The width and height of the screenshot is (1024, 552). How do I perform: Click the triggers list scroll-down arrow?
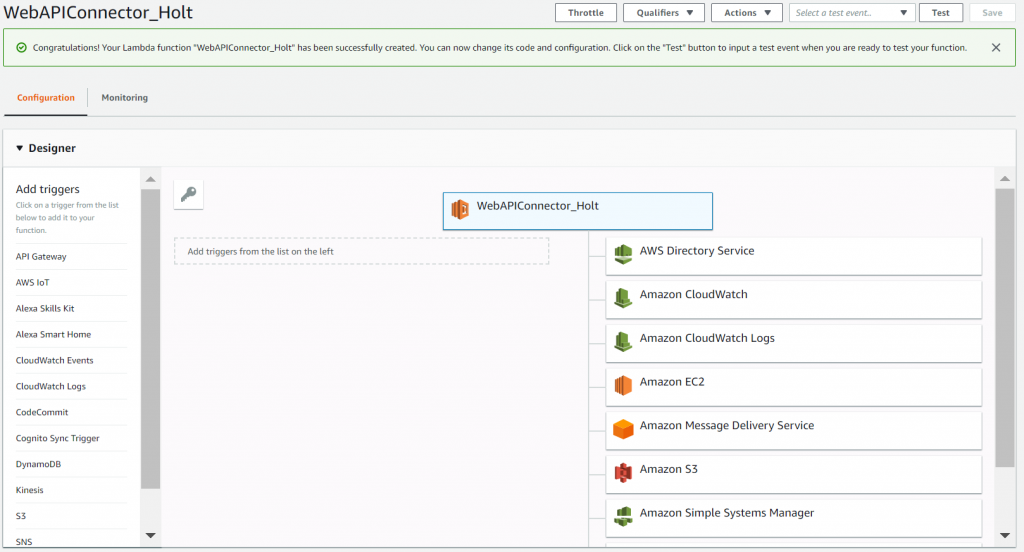[x=151, y=536]
